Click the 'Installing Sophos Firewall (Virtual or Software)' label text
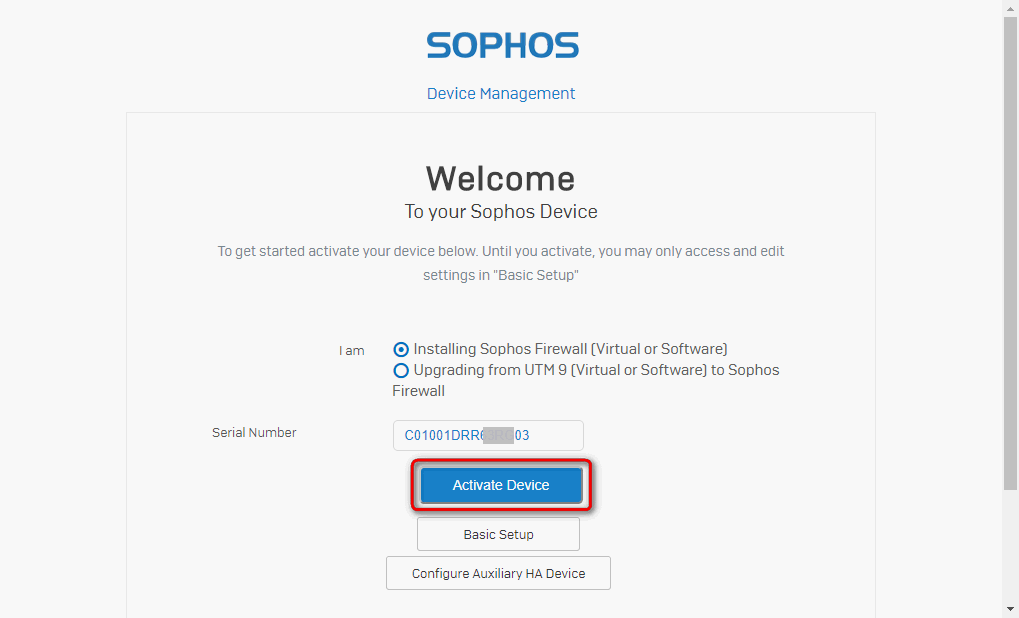 [570, 349]
